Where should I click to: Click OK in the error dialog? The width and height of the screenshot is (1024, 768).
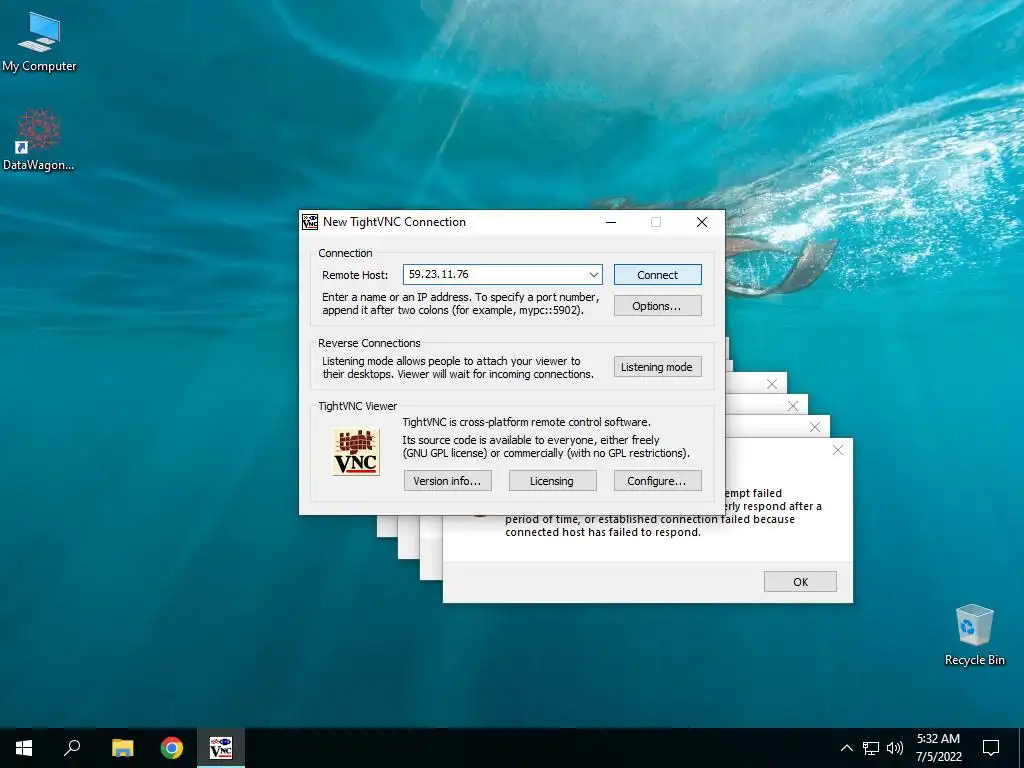tap(800, 582)
